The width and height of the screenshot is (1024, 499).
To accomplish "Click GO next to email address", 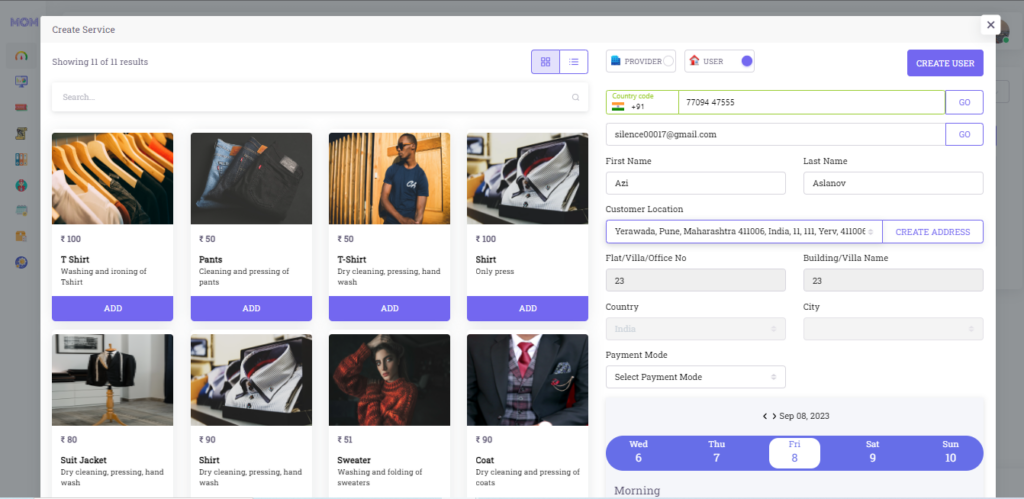I will tap(964, 135).
